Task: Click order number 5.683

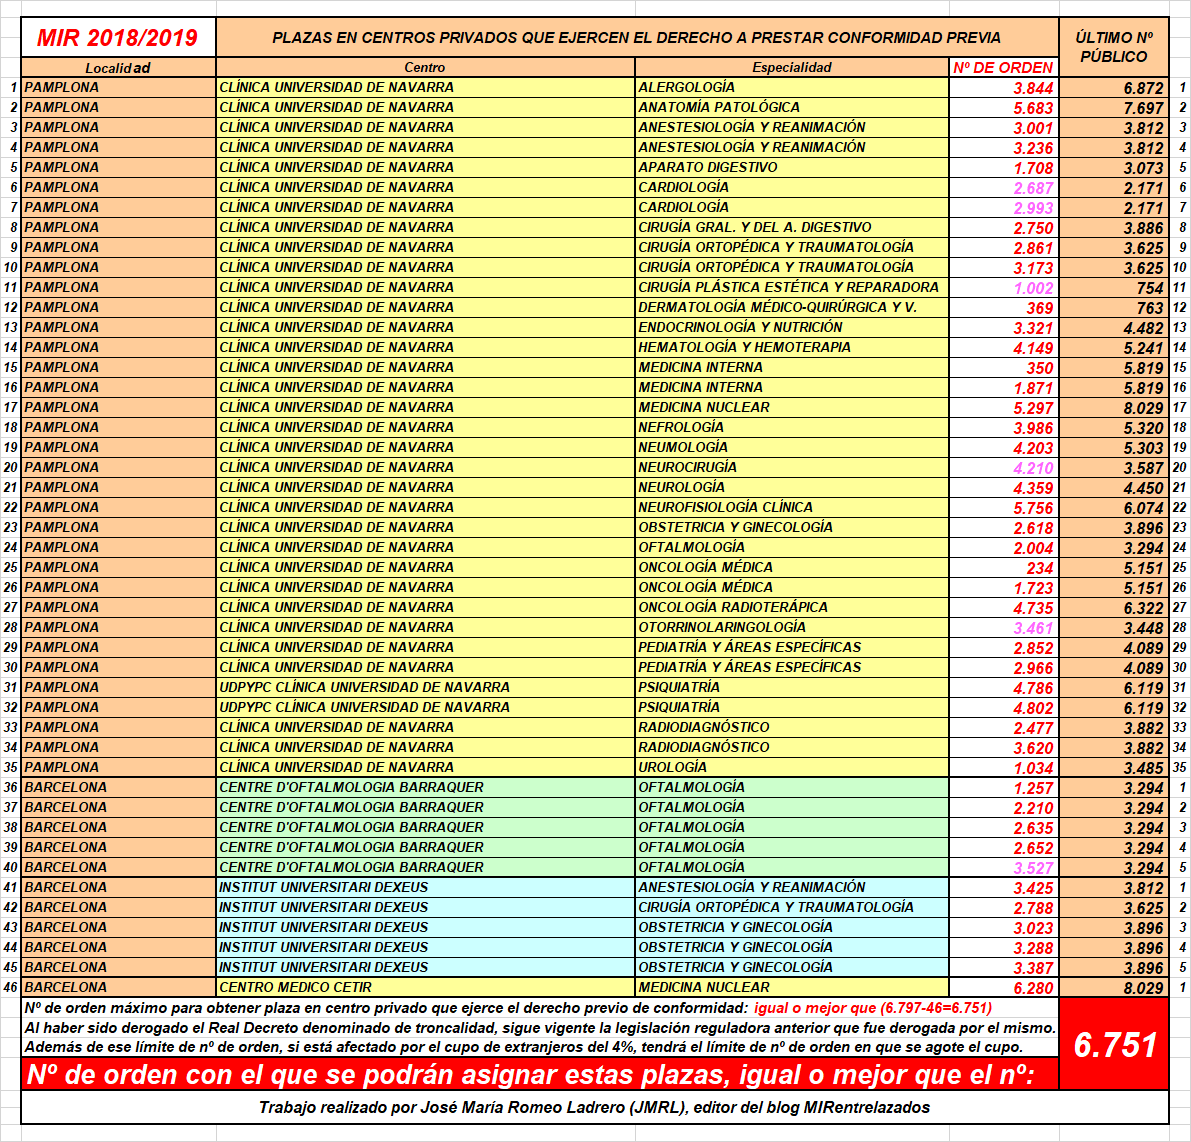Action: (x=1003, y=108)
